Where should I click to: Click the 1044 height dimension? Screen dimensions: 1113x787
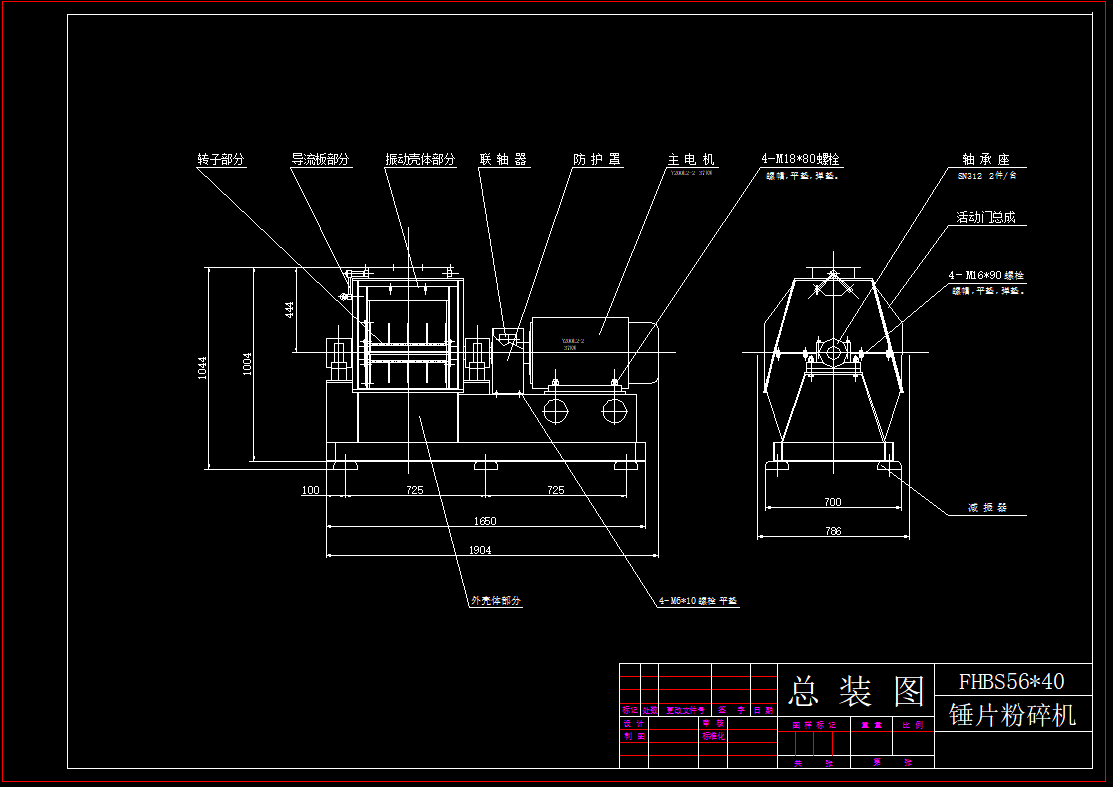pos(202,368)
